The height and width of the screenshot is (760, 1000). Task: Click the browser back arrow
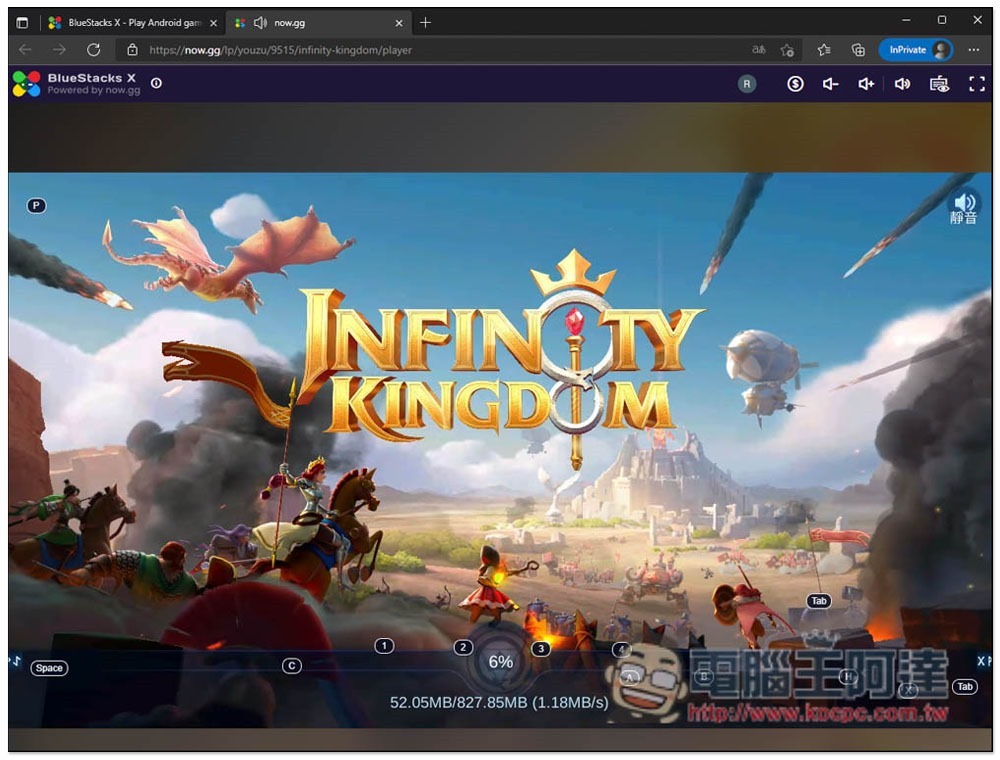(25, 50)
